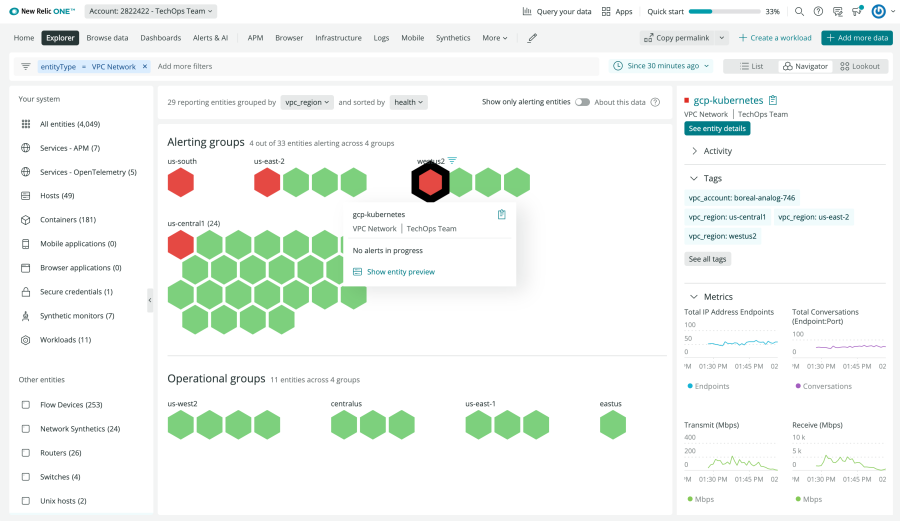Open the Alerts & AI tab

coord(211,38)
